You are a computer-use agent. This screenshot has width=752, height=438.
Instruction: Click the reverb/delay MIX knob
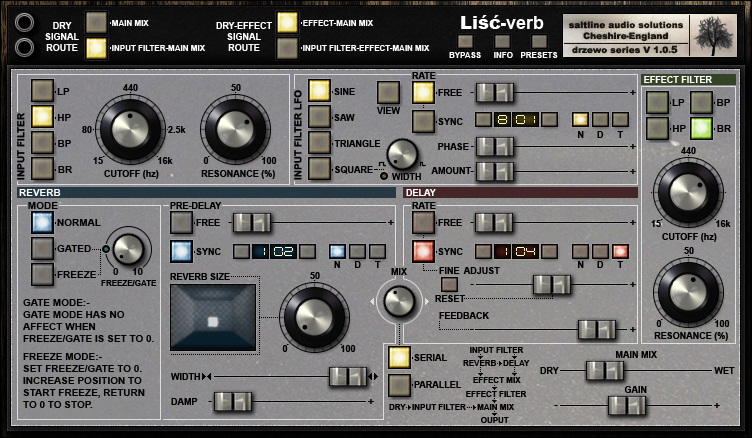[x=399, y=301]
